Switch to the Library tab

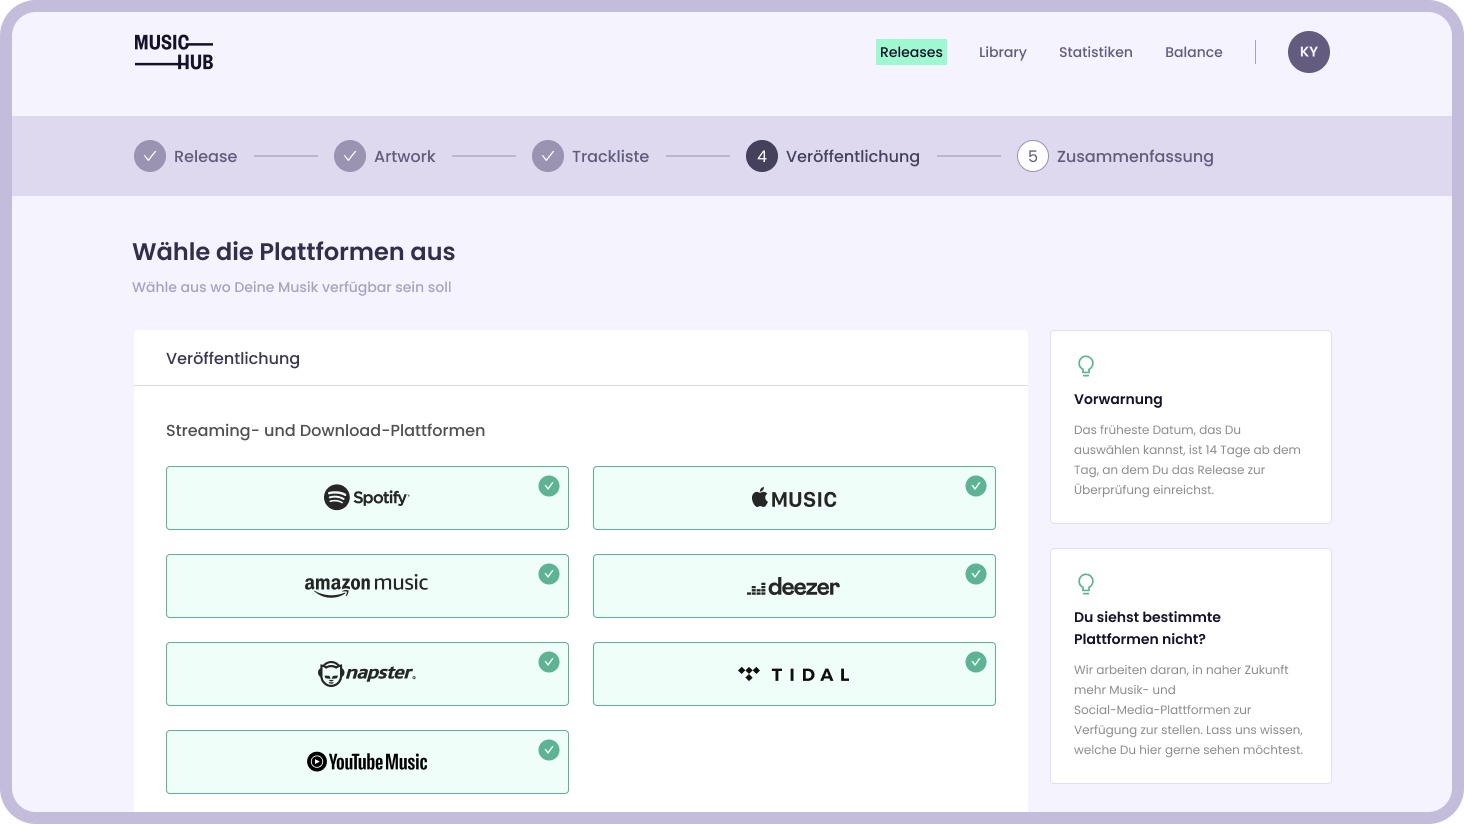1002,52
